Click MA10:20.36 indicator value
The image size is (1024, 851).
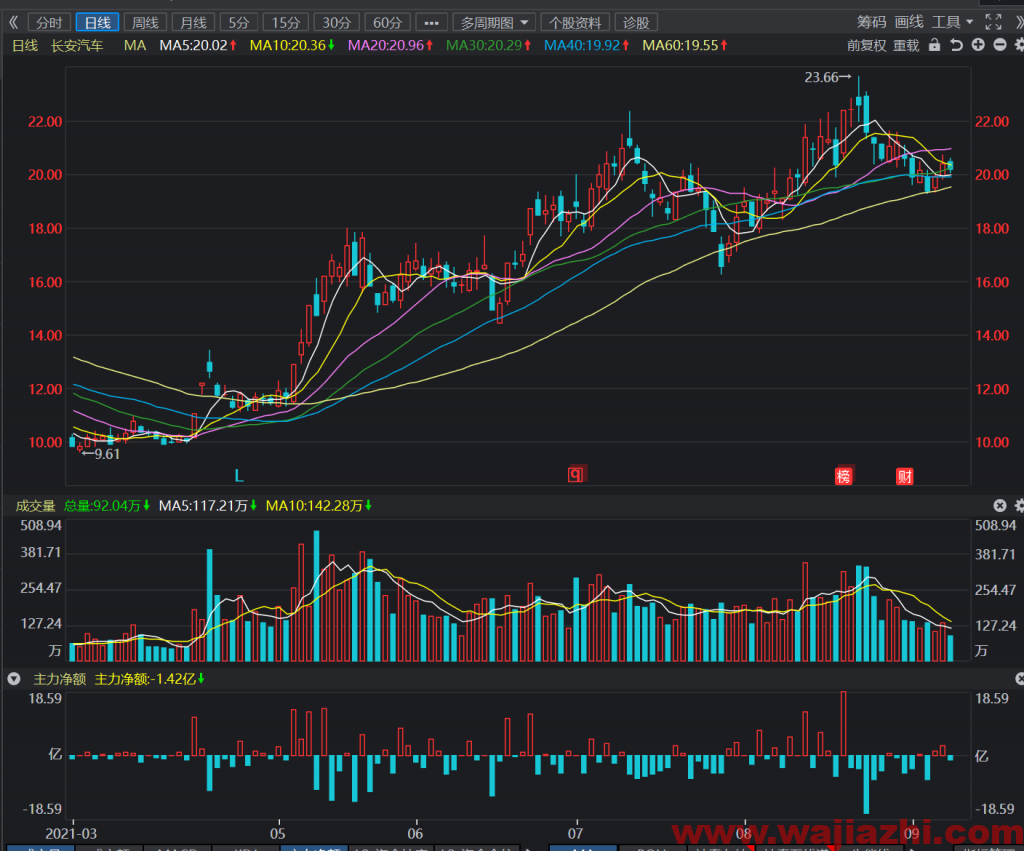click(293, 45)
